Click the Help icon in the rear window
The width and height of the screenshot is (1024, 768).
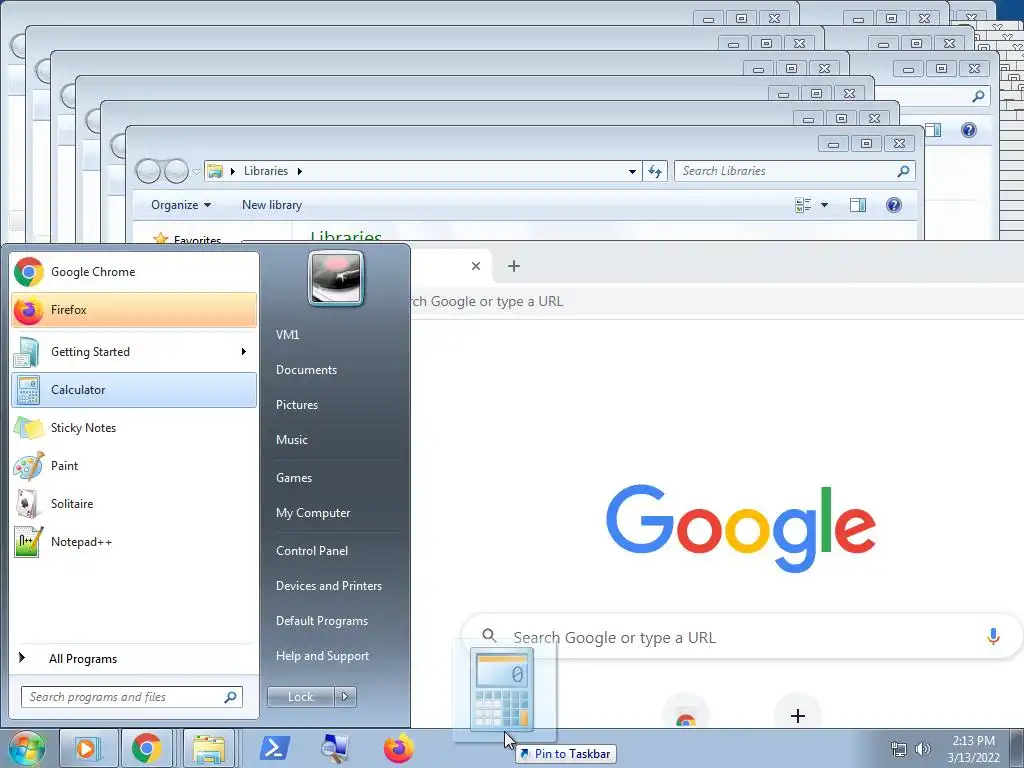(968, 130)
